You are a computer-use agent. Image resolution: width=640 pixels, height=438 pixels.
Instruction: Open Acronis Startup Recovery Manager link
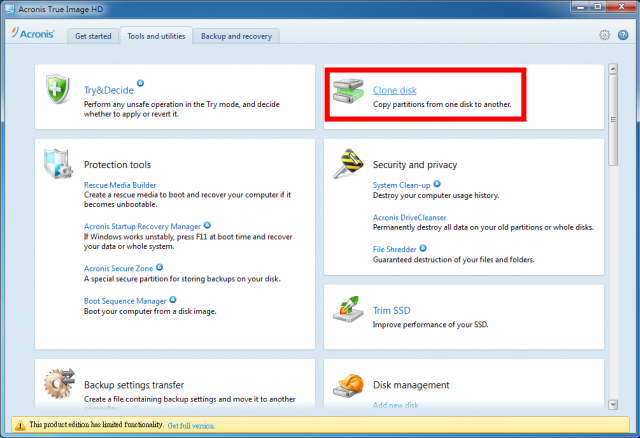pos(142,227)
